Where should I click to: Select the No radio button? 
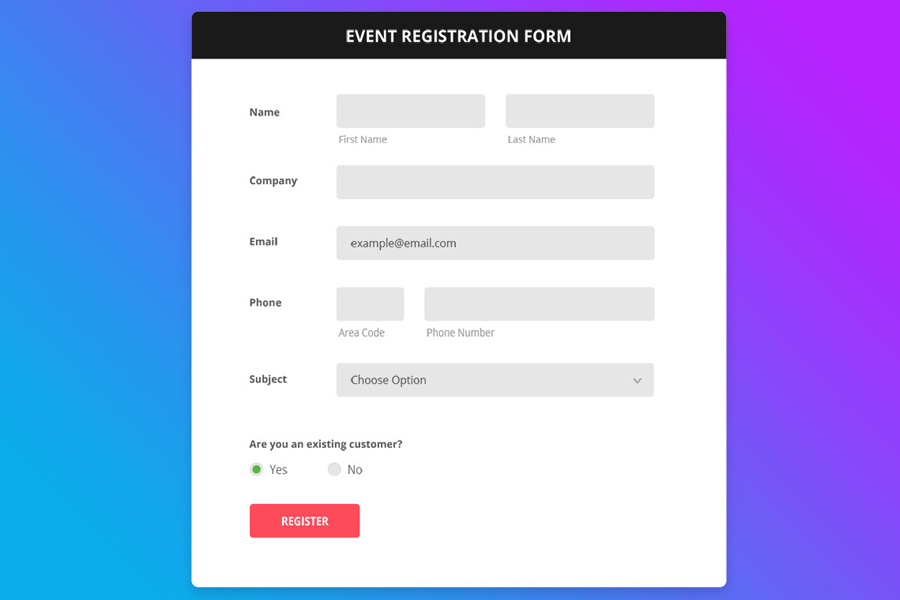[x=334, y=470]
